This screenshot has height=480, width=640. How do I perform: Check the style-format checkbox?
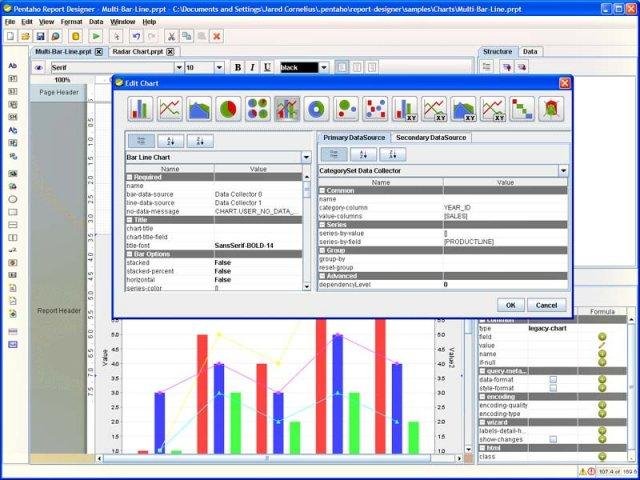(x=553, y=388)
